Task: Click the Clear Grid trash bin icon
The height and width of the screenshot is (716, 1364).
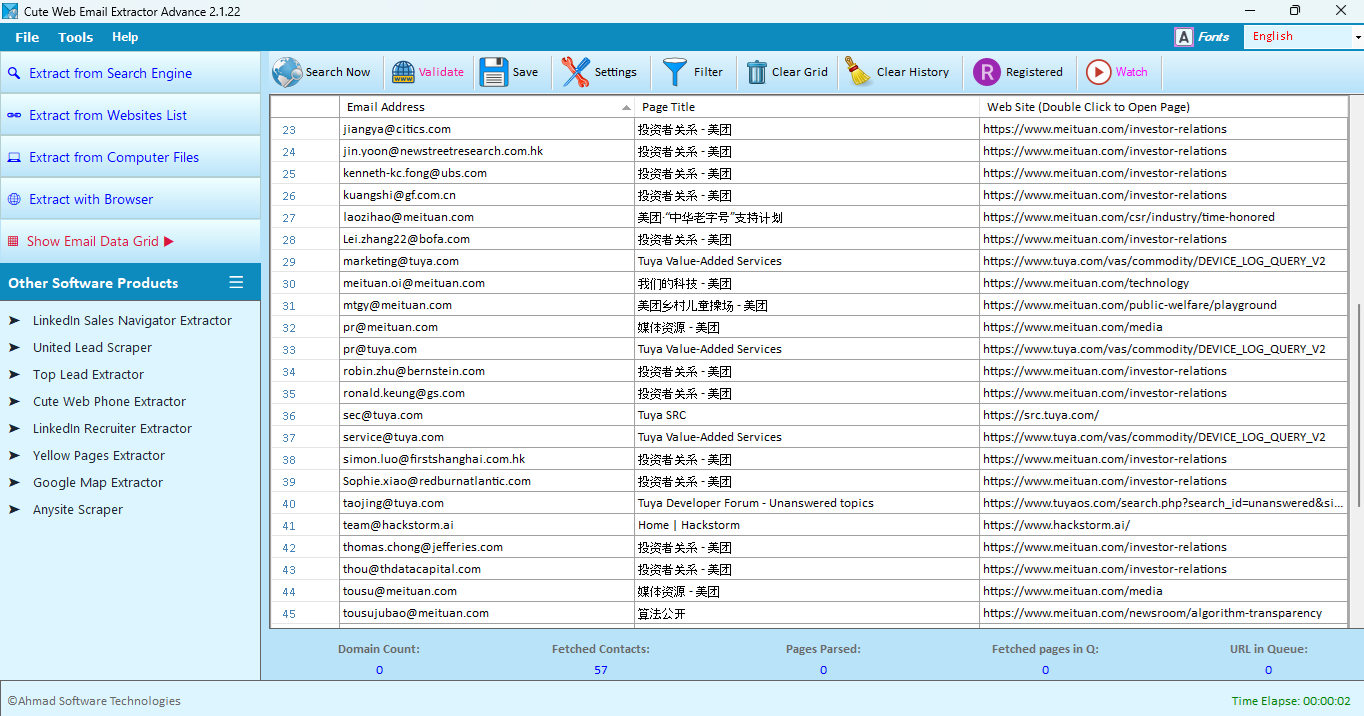Action: pyautogui.click(x=757, y=72)
